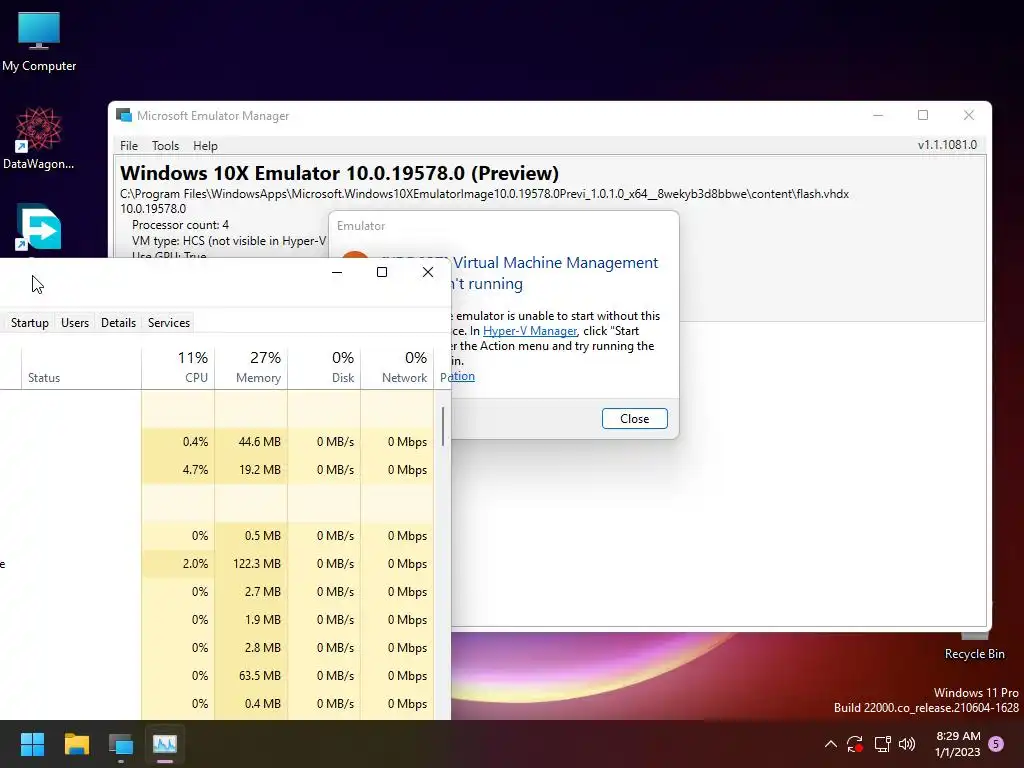Close the Task Manager window

pyautogui.click(x=428, y=272)
